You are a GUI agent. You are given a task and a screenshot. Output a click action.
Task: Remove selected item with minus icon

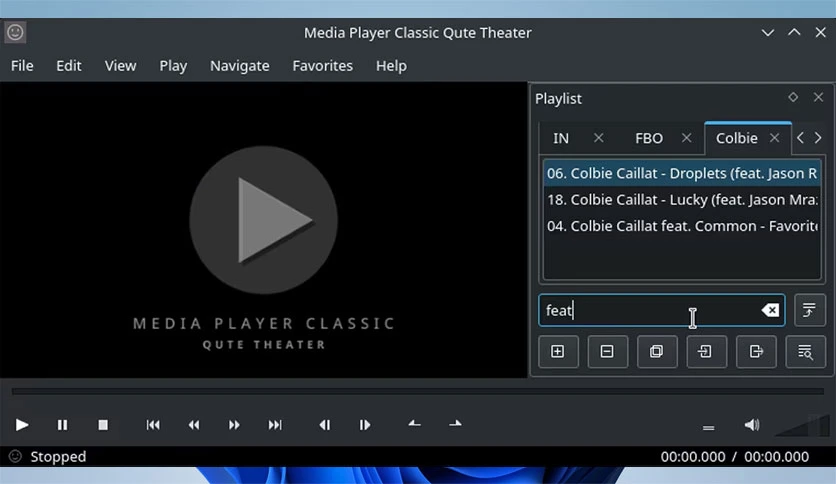tap(607, 351)
